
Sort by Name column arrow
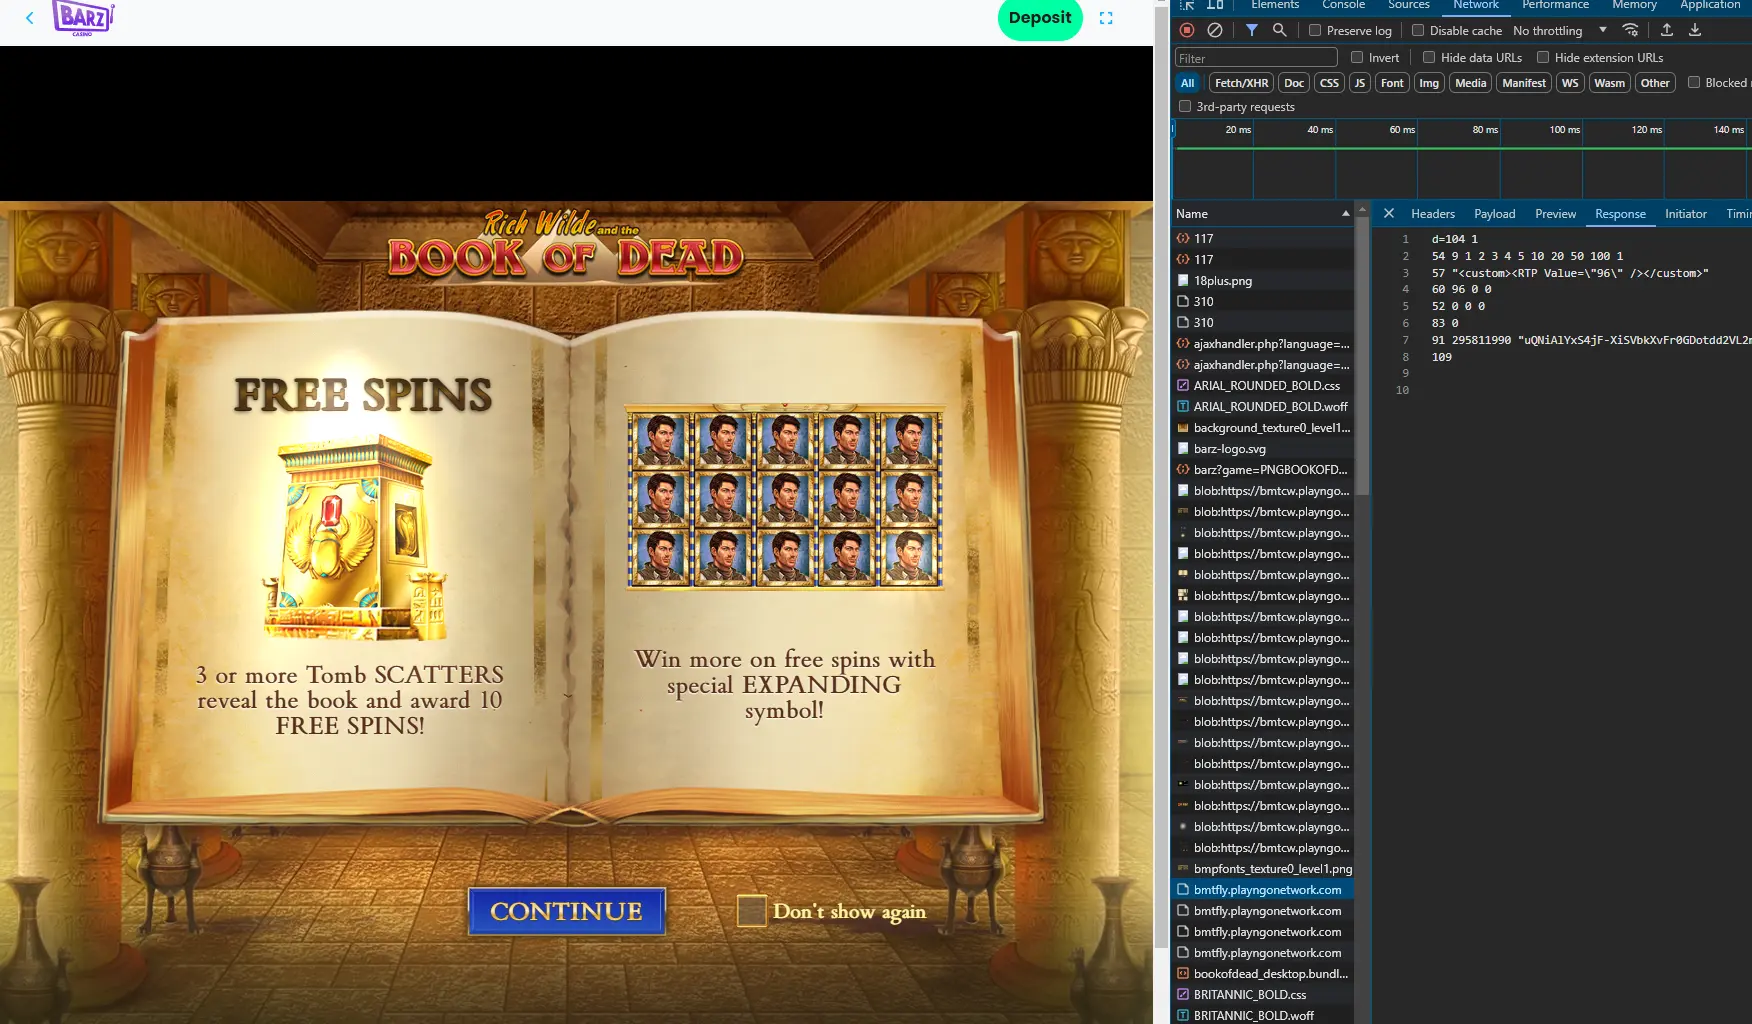click(x=1345, y=214)
